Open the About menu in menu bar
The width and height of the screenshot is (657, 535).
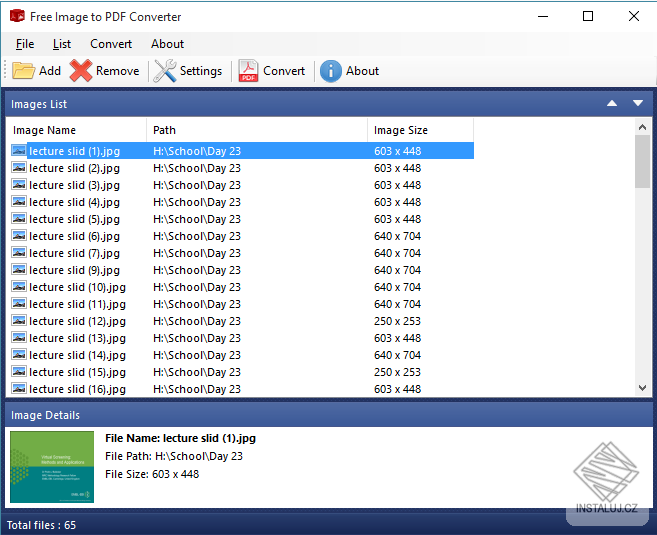(168, 44)
